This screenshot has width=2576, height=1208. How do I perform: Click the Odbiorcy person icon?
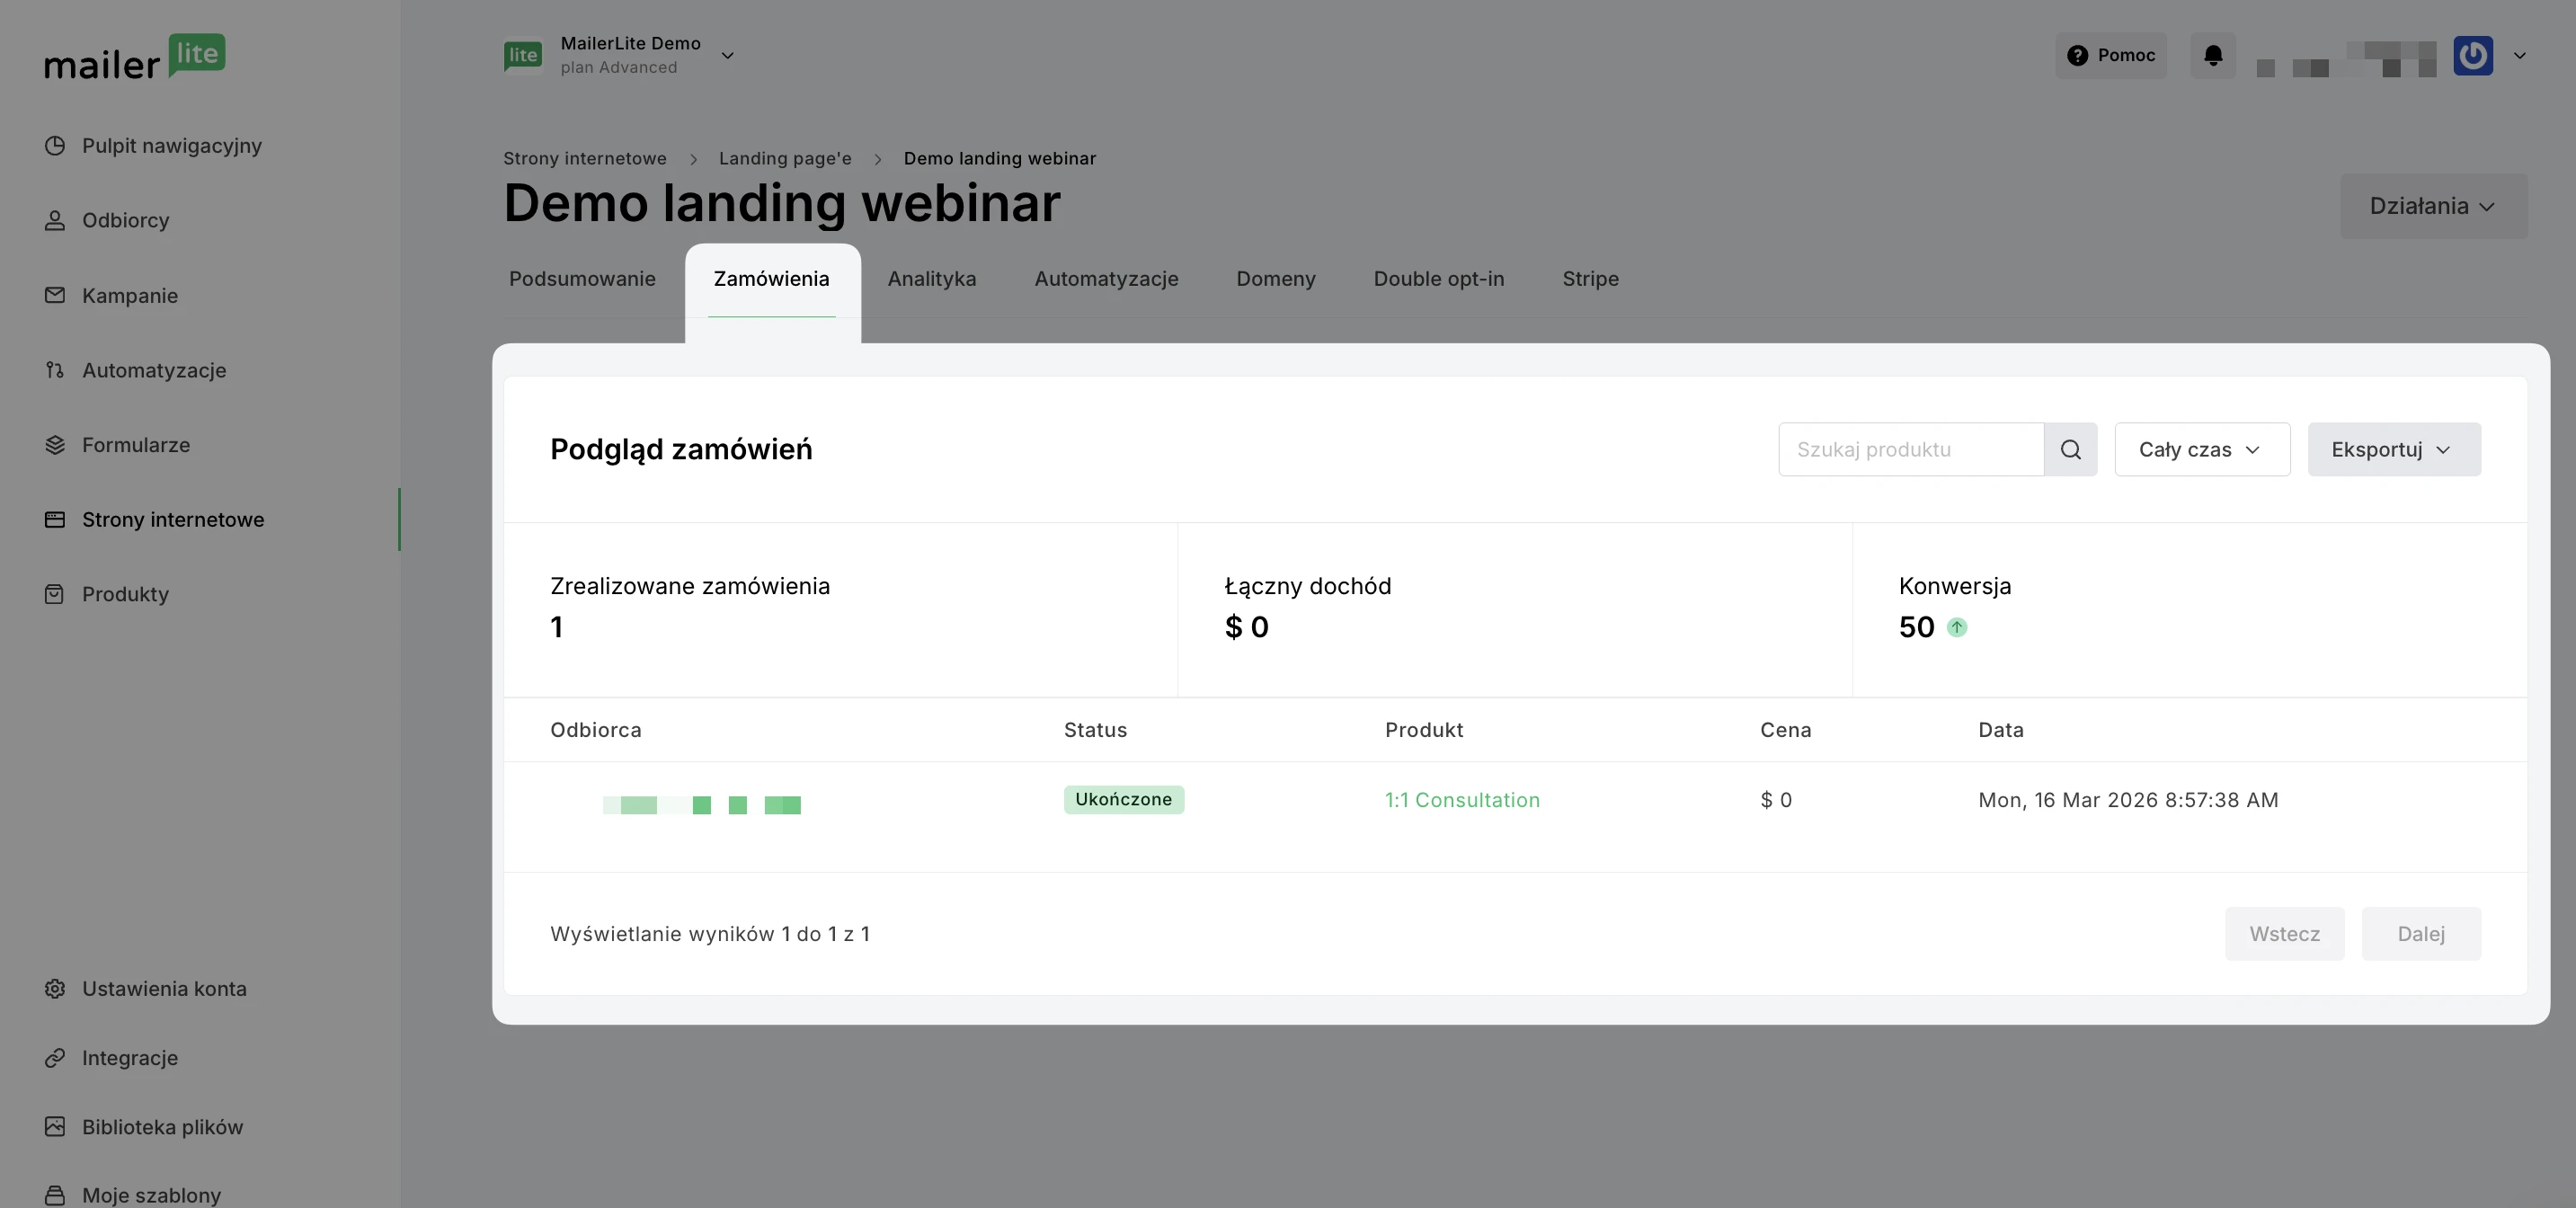[x=55, y=220]
